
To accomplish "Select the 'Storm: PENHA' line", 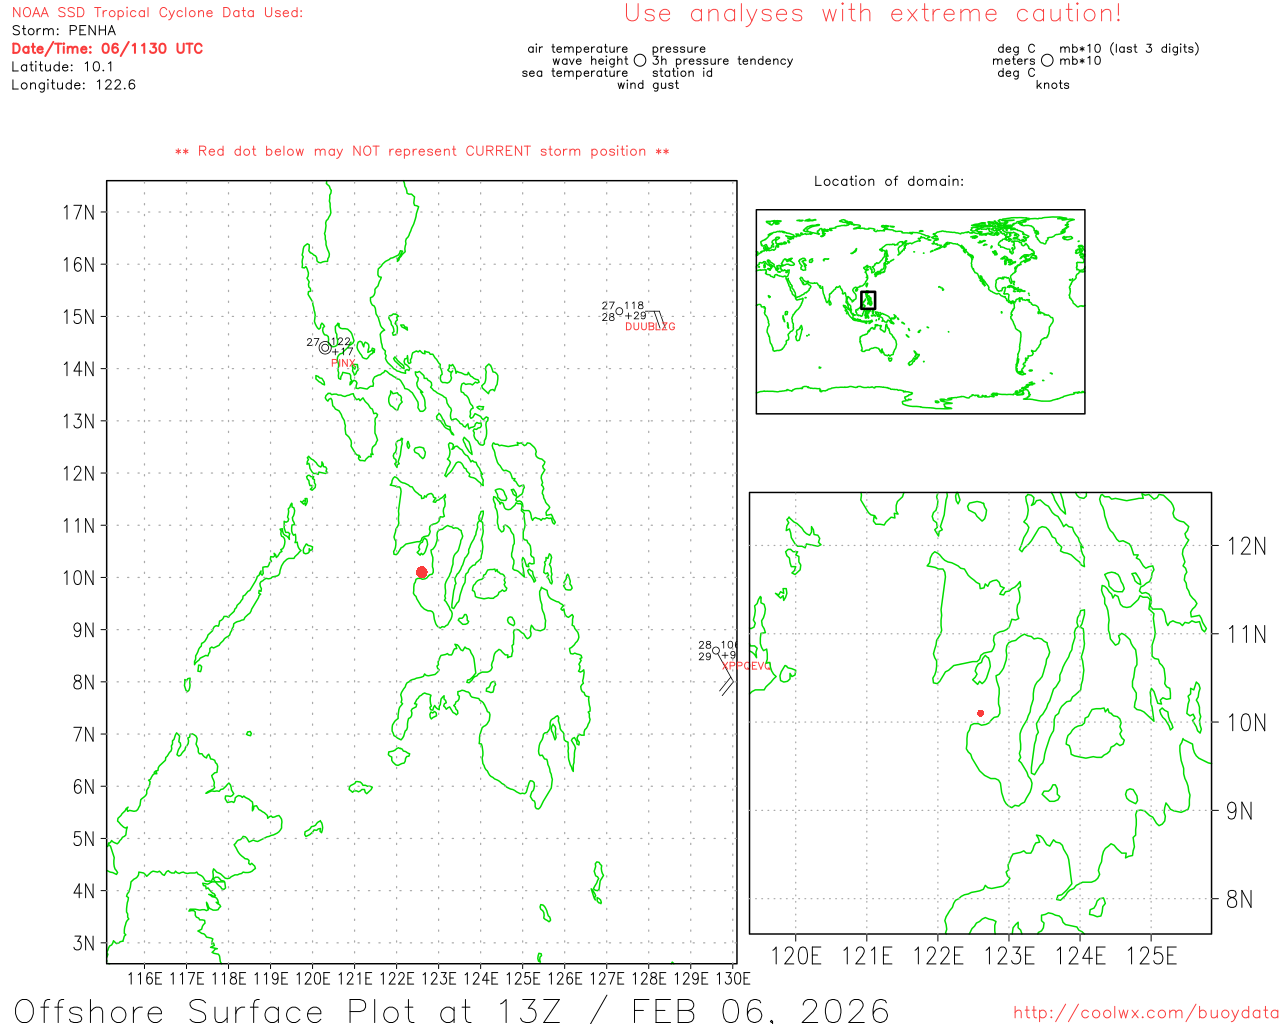I will tap(64, 31).
